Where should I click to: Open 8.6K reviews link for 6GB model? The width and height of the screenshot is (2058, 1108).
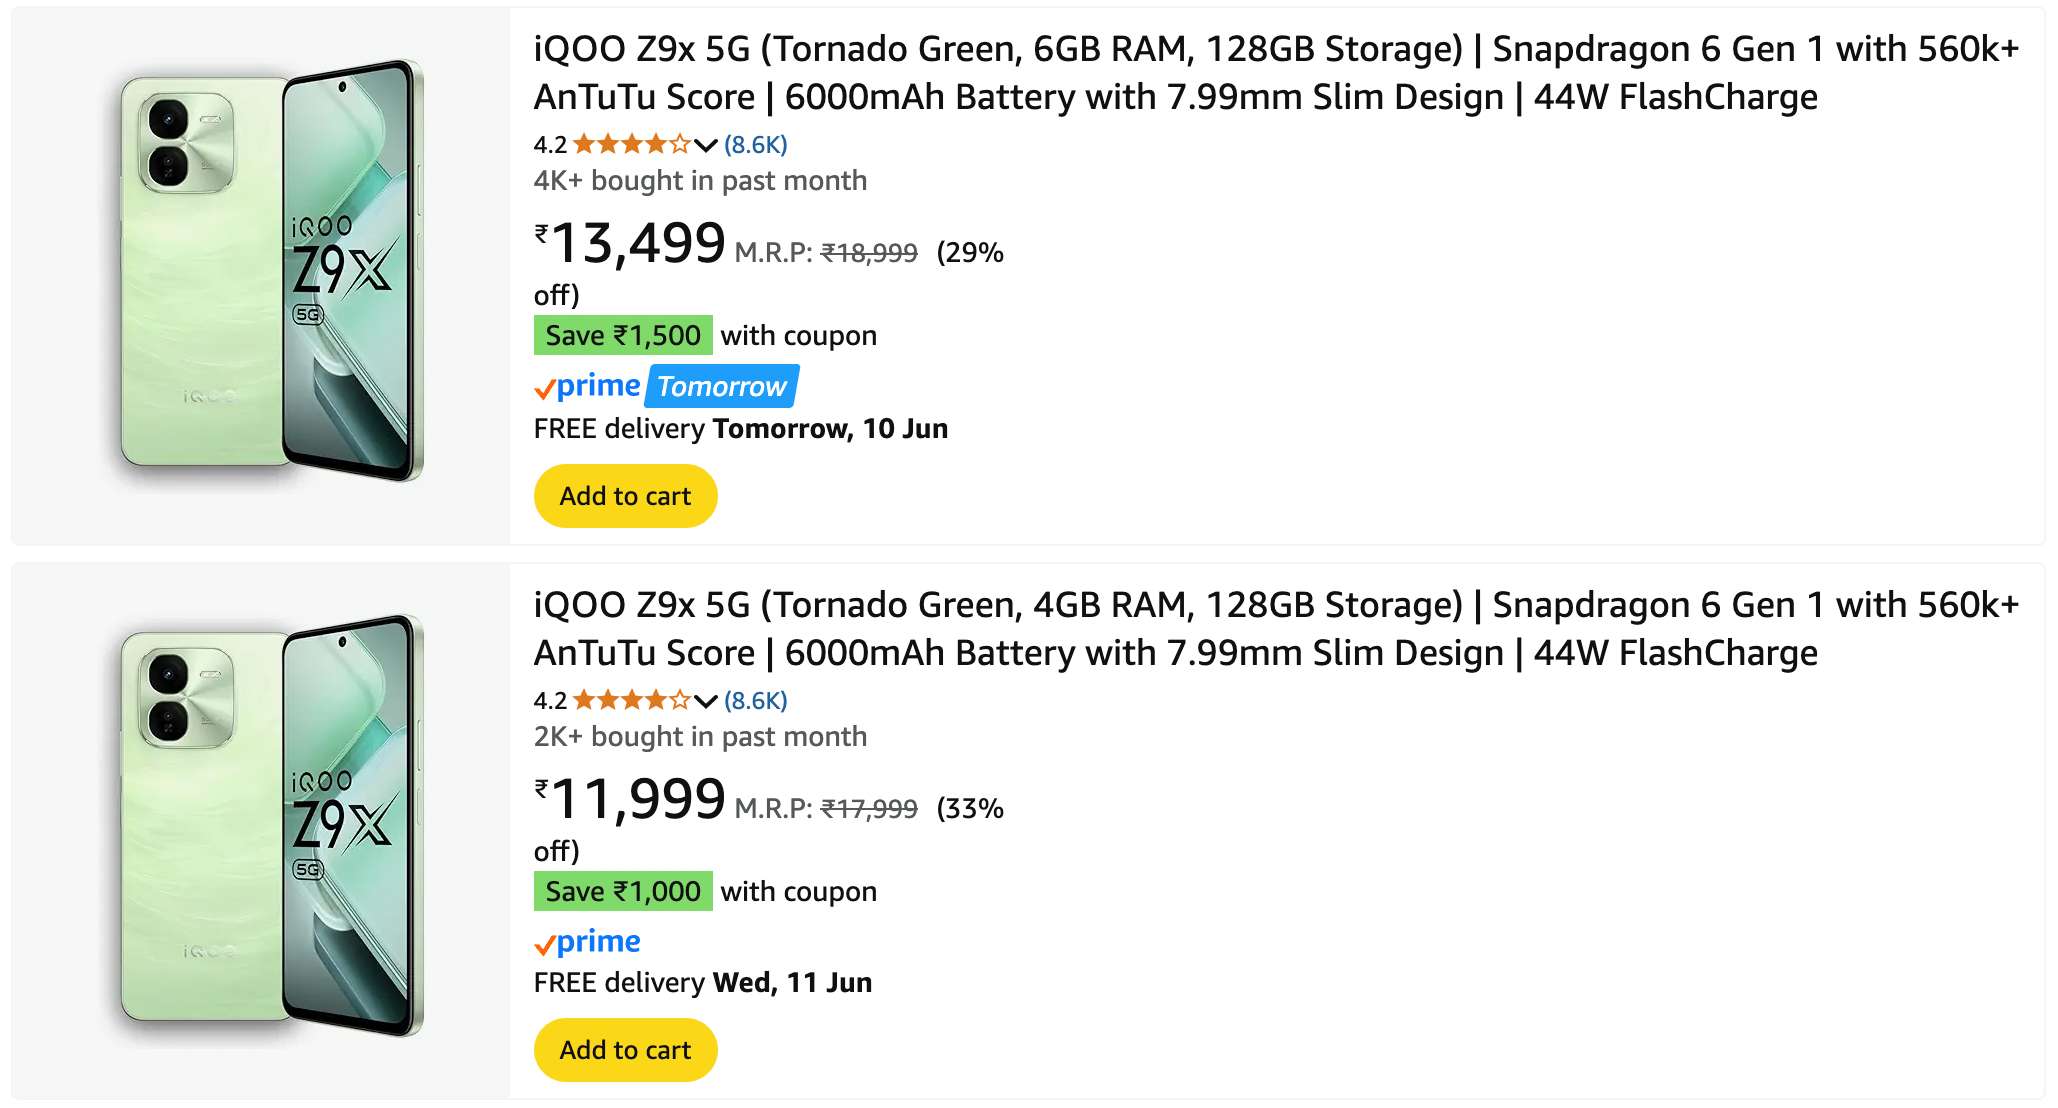pos(756,145)
